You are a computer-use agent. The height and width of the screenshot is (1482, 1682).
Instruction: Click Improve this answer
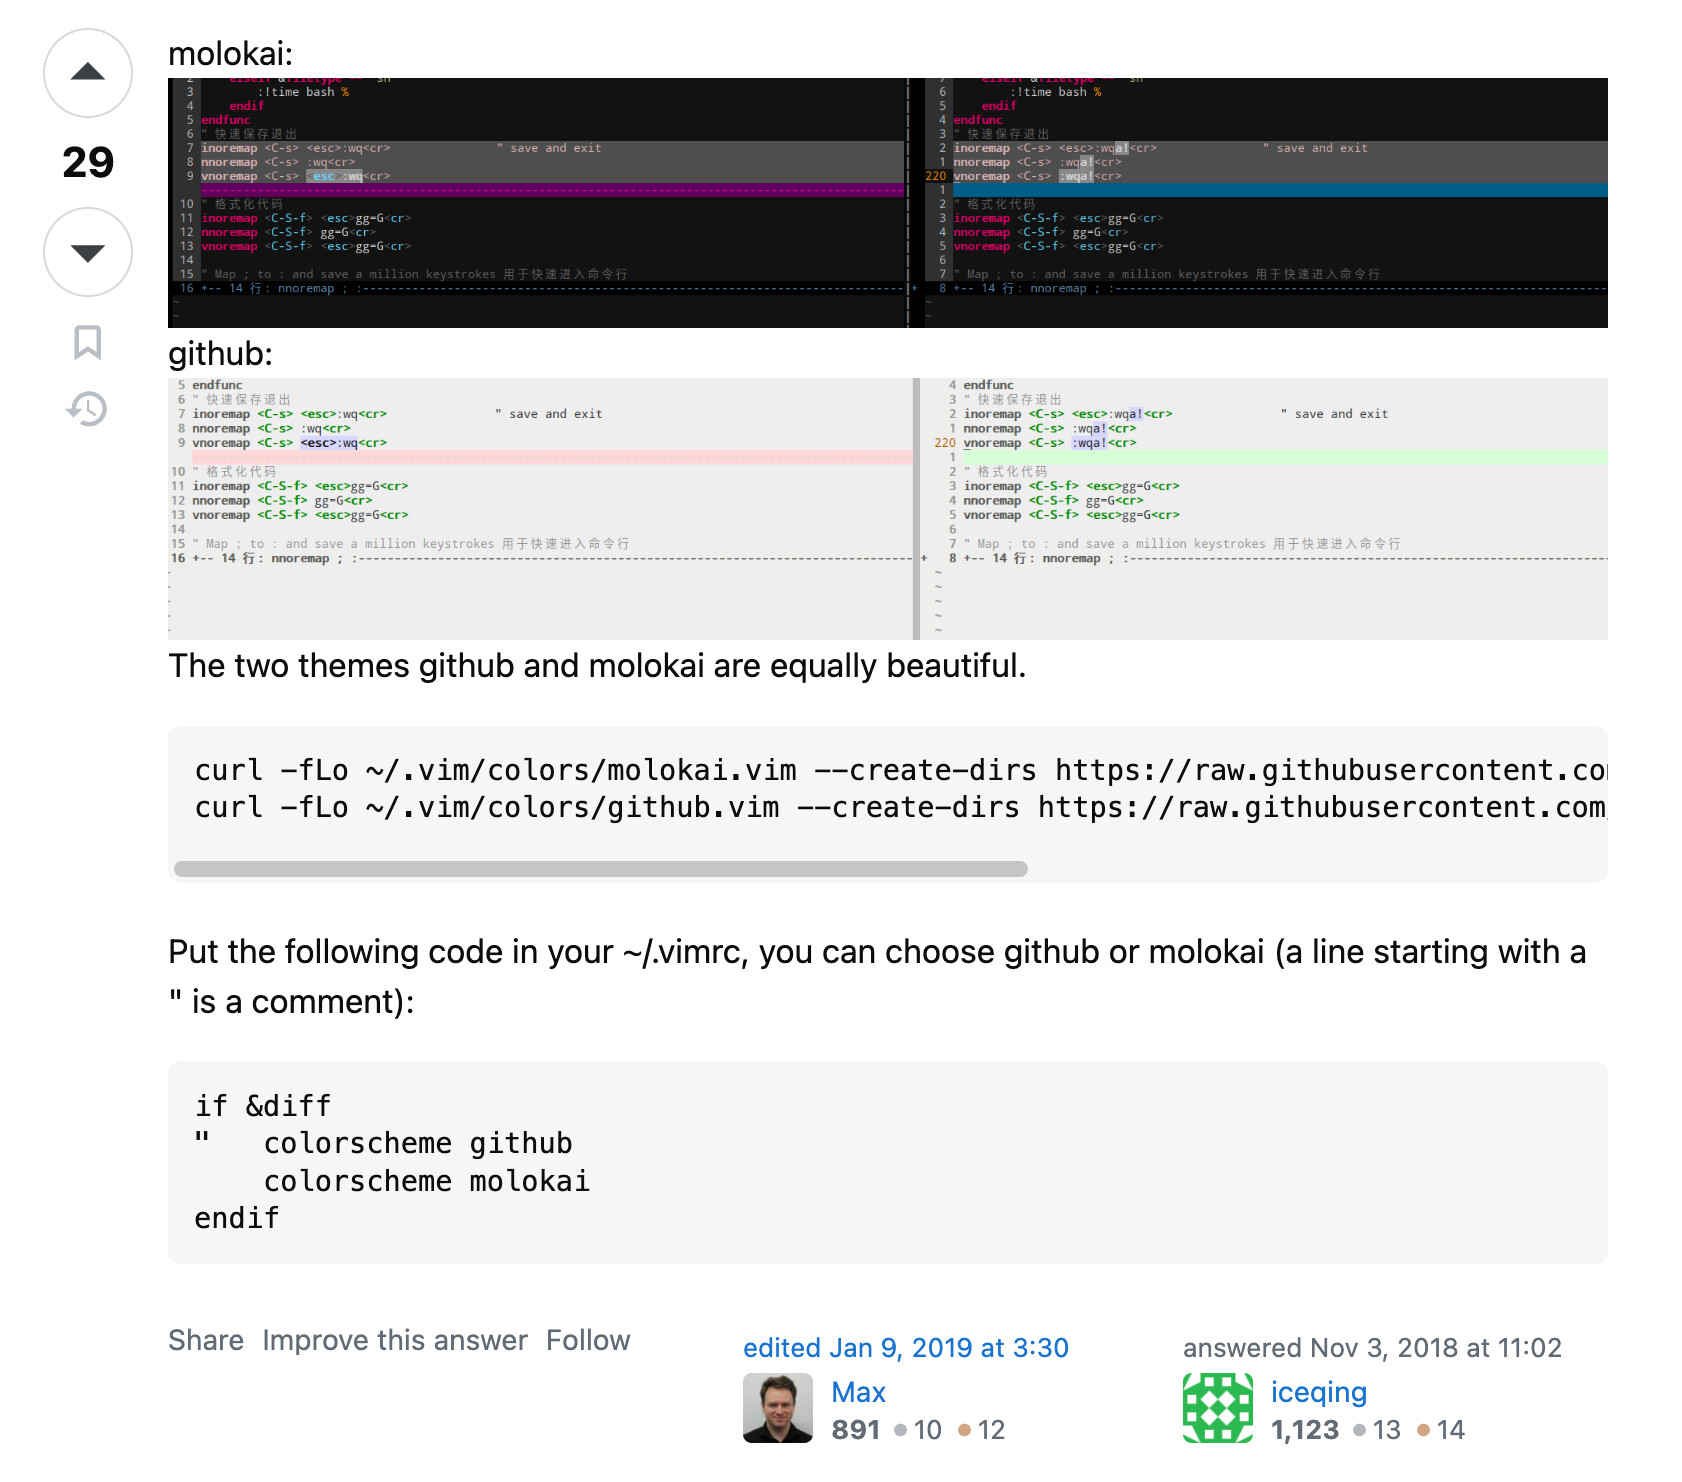pos(395,1340)
